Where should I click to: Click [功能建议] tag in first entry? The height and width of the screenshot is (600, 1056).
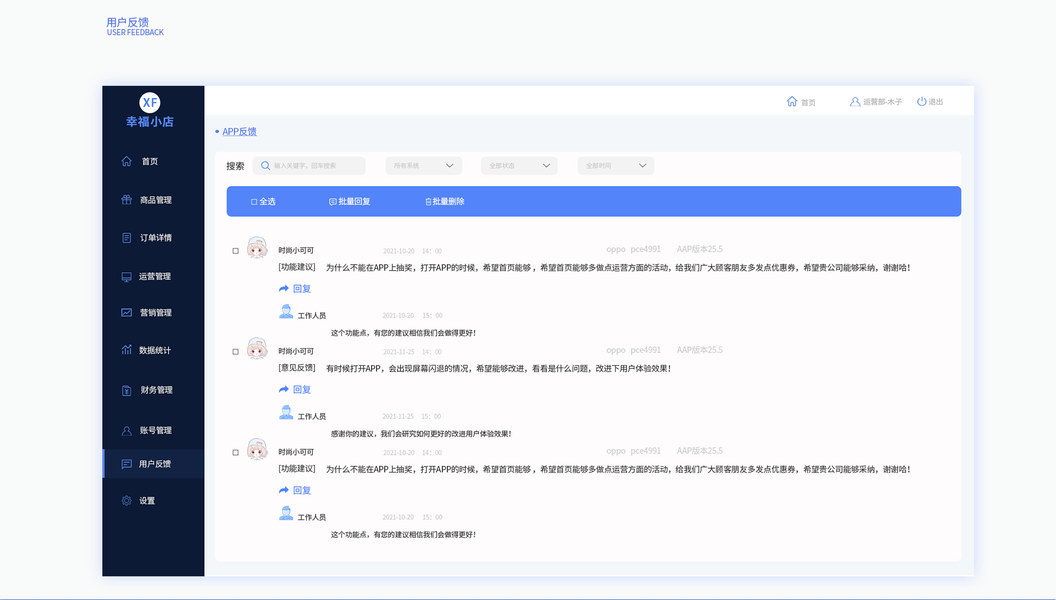297,267
